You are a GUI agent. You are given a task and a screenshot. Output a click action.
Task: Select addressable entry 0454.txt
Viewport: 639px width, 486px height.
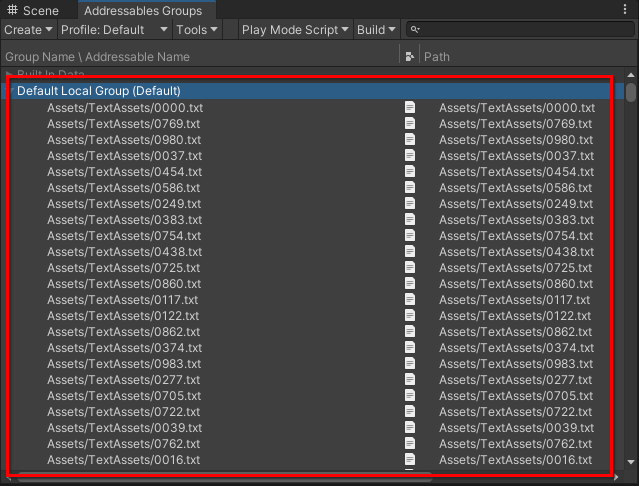(x=124, y=172)
